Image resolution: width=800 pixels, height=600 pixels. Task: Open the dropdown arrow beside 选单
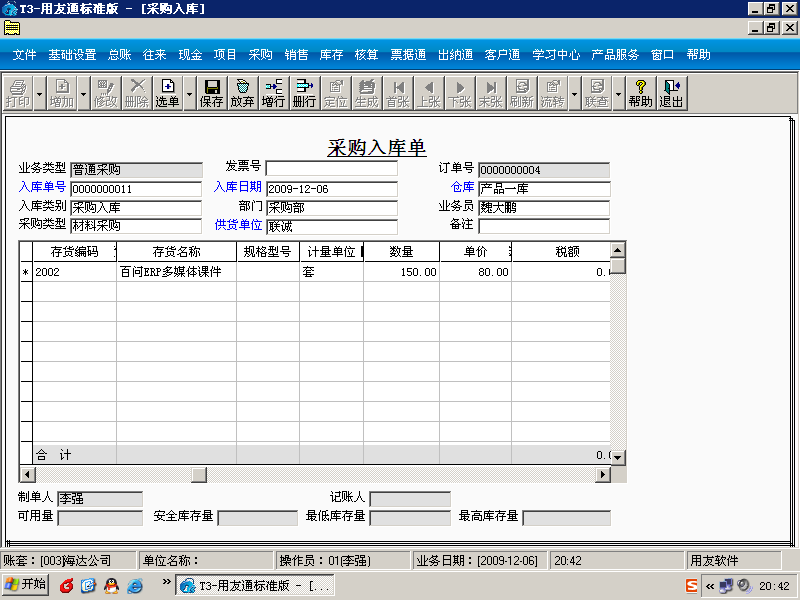pos(189,93)
